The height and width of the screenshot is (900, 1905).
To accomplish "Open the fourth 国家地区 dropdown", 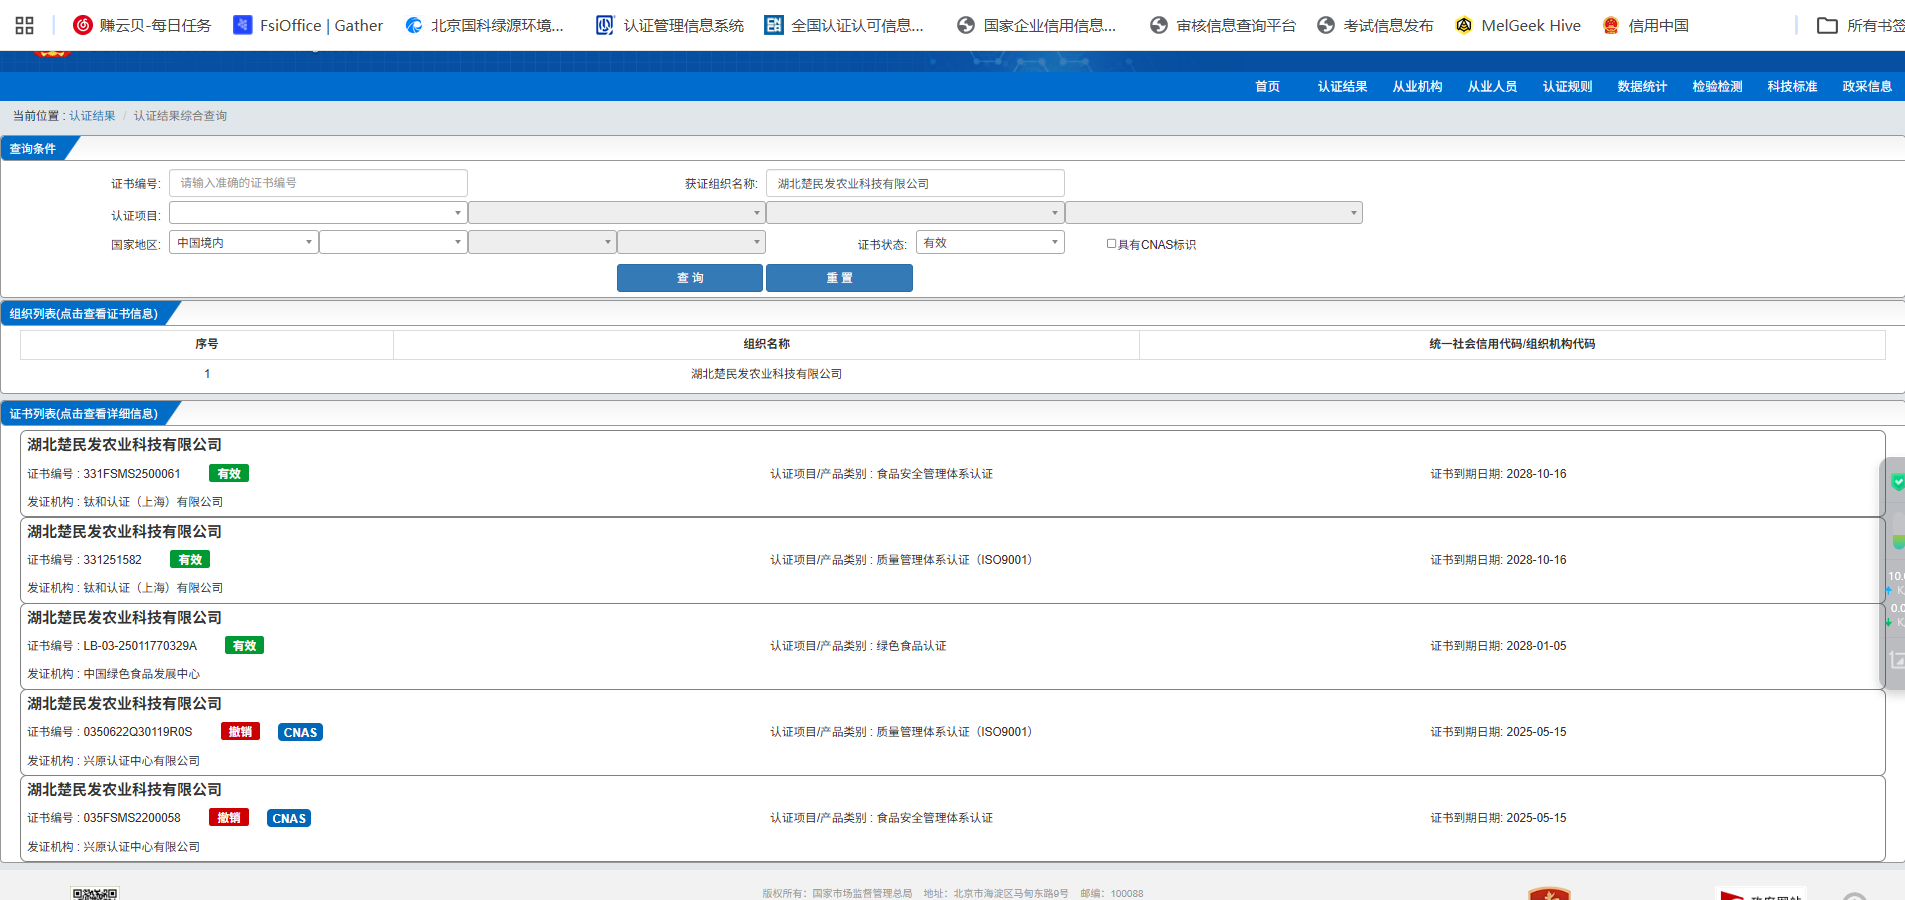I will click(x=691, y=242).
